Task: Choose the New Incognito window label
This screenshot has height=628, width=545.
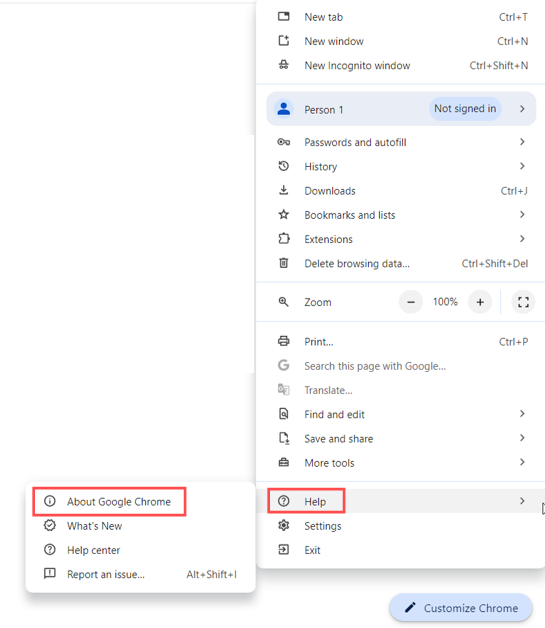Action: tap(357, 65)
